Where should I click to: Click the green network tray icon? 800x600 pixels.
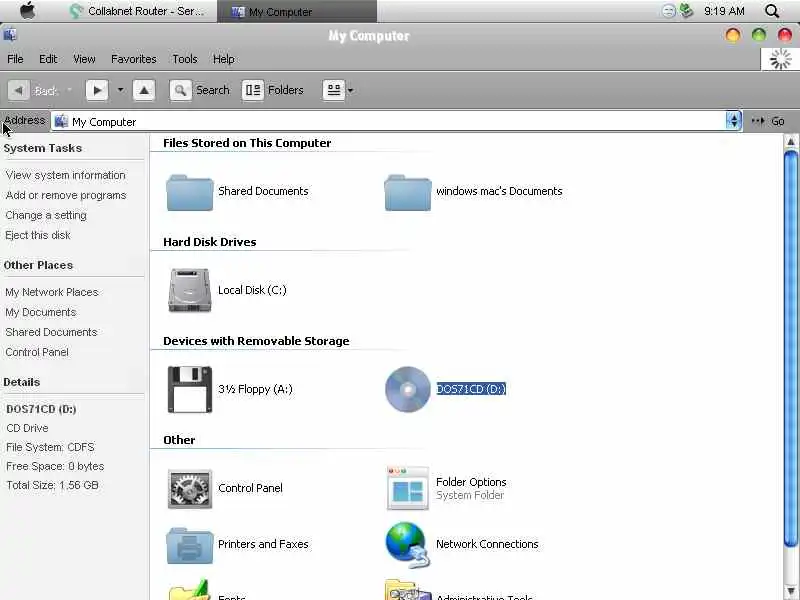coord(687,11)
